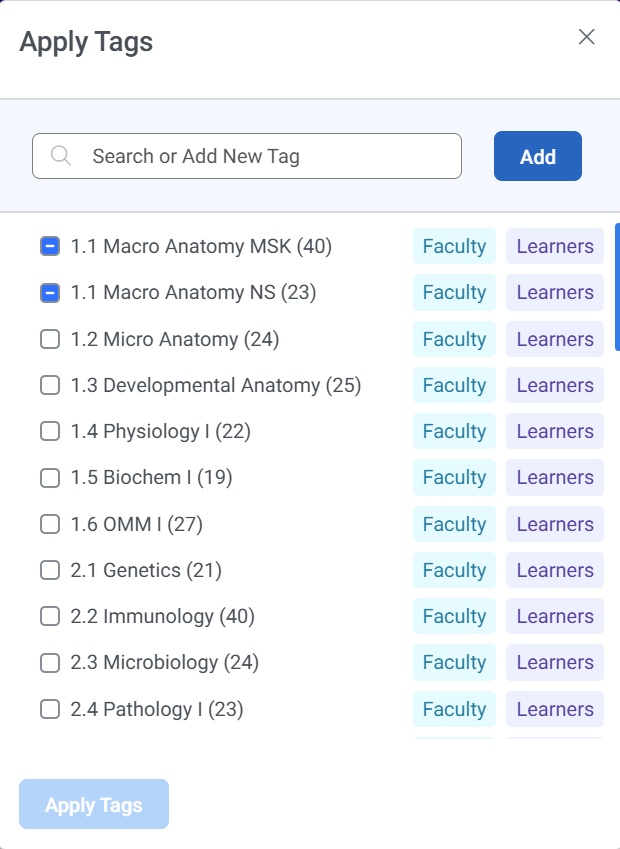Select Faculty for 2.3 Microbiology

454,663
